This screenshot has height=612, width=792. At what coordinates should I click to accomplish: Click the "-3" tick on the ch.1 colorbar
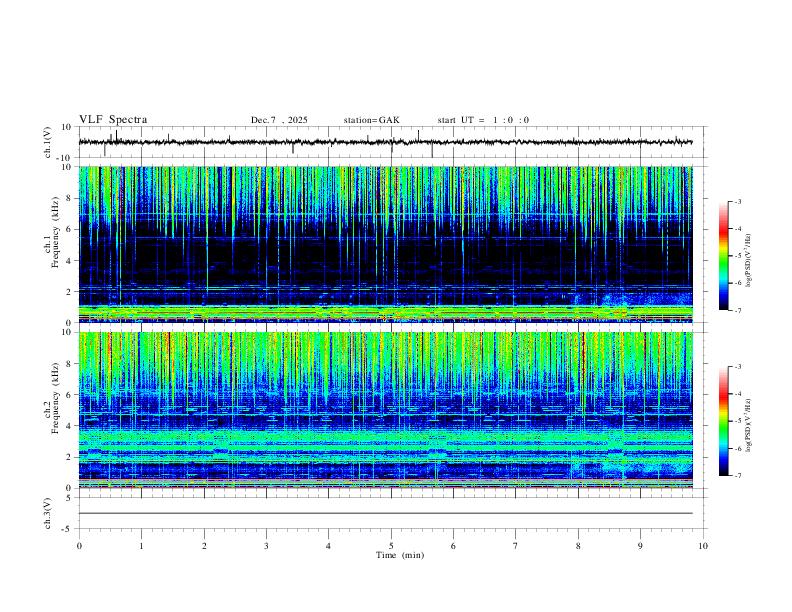click(737, 201)
